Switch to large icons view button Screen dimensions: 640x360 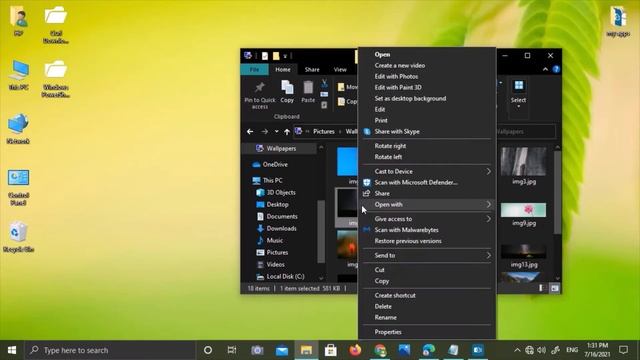(x=555, y=288)
